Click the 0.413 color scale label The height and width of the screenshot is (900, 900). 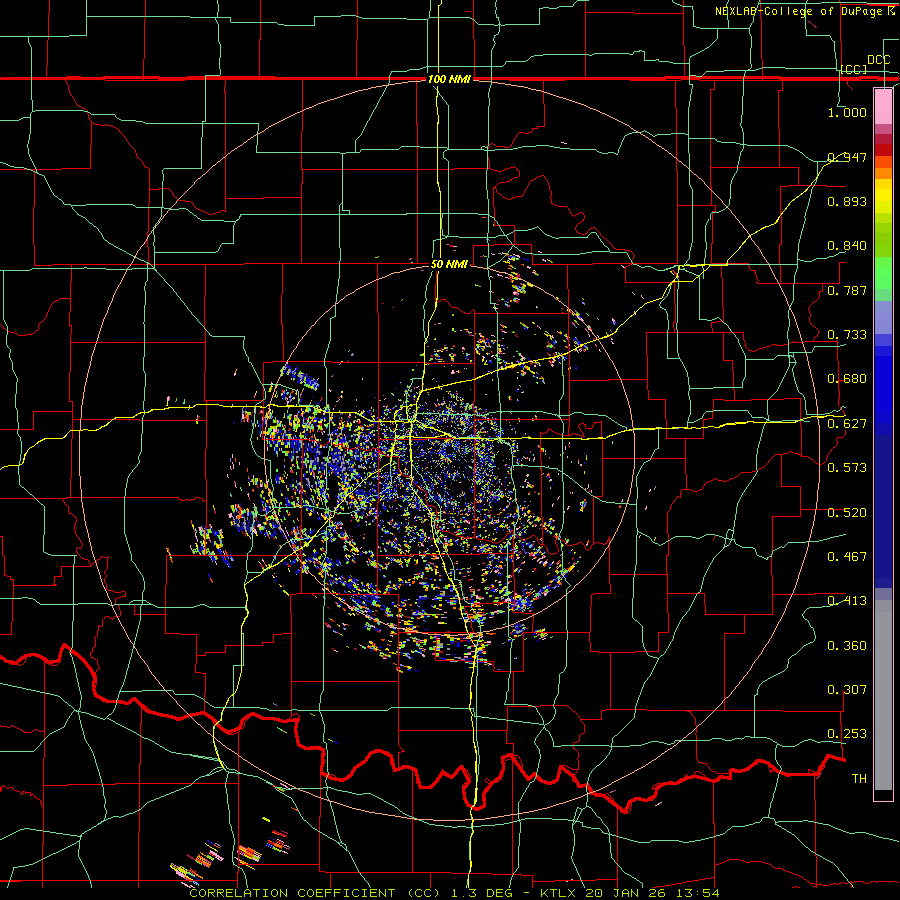click(x=847, y=600)
